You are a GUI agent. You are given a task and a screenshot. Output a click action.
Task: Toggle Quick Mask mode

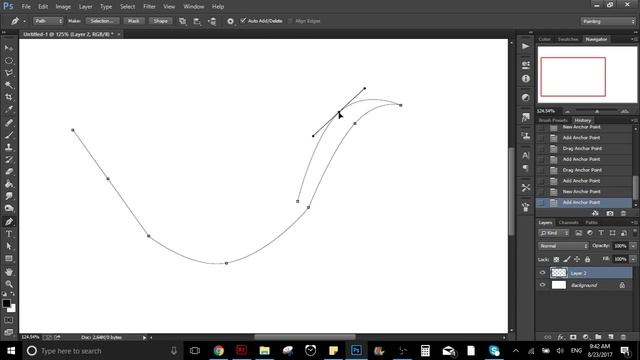point(9,320)
